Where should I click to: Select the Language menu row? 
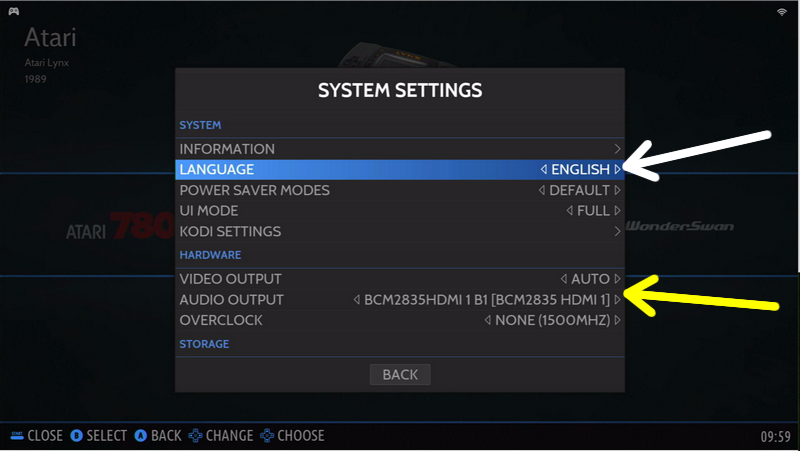[x=400, y=169]
